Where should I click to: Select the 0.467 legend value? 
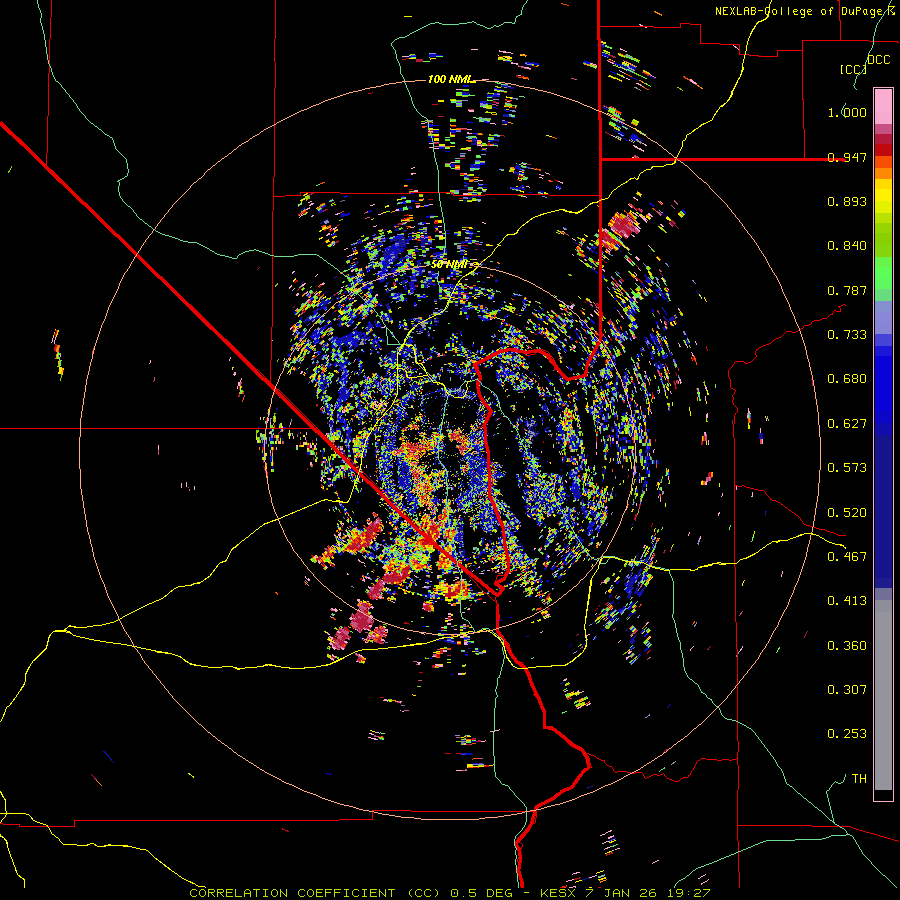point(847,557)
